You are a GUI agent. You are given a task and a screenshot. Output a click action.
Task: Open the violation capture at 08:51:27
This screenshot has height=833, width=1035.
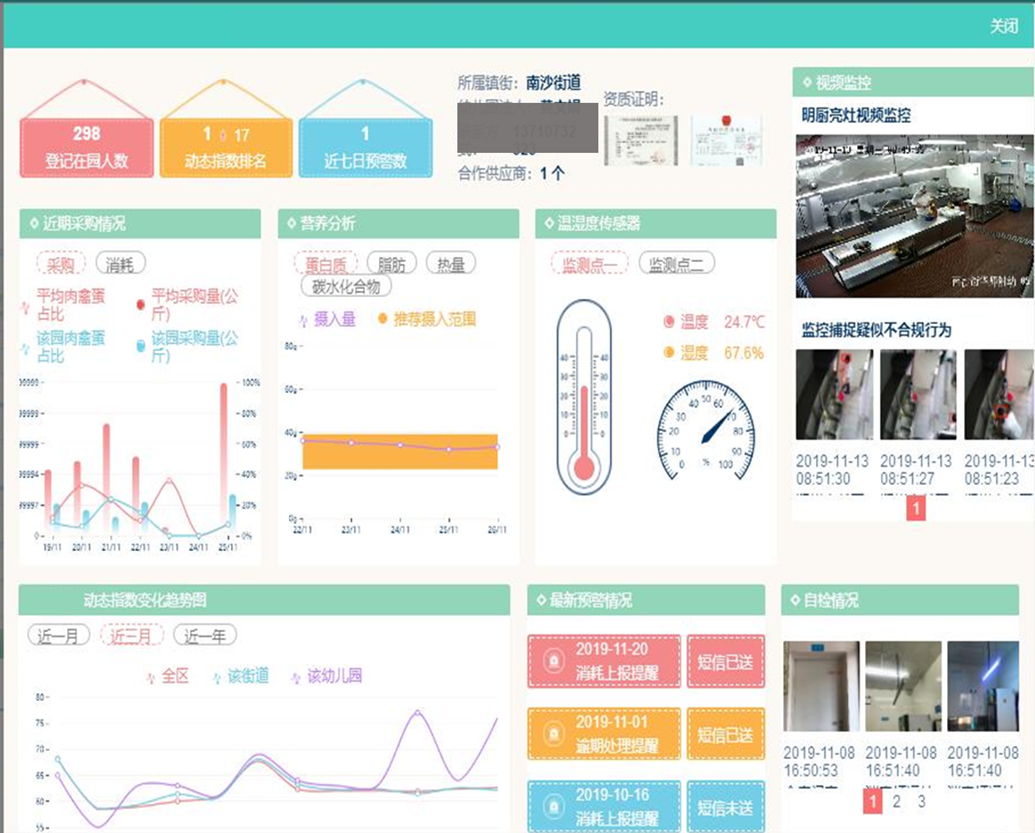(918, 395)
